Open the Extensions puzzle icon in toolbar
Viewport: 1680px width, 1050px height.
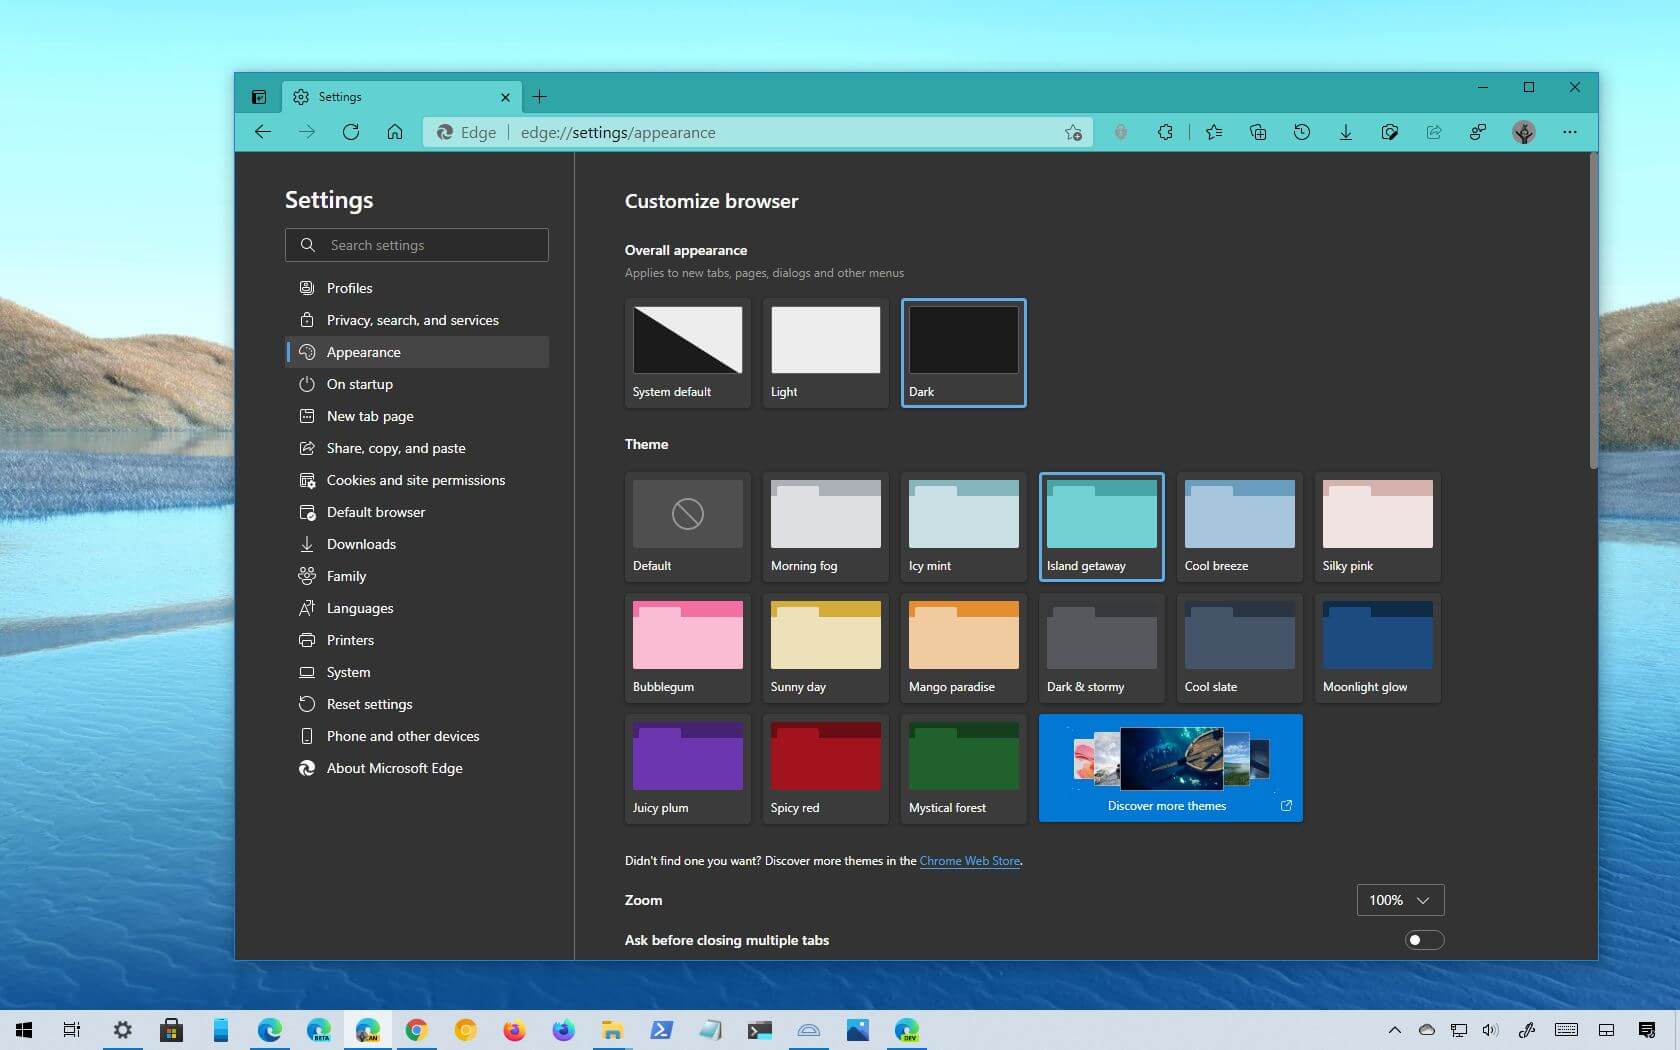click(x=1165, y=132)
